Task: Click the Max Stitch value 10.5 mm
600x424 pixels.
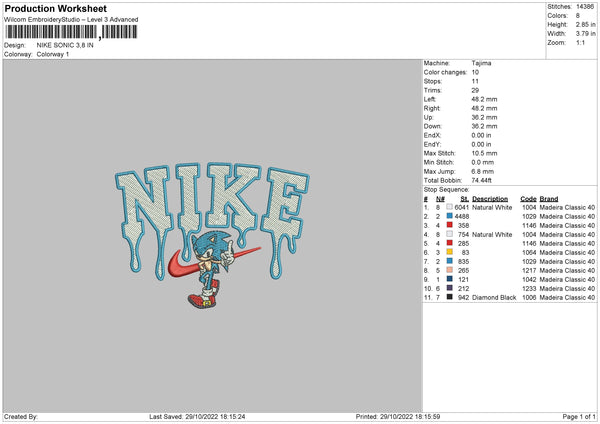Action: pyautogui.click(x=484, y=153)
